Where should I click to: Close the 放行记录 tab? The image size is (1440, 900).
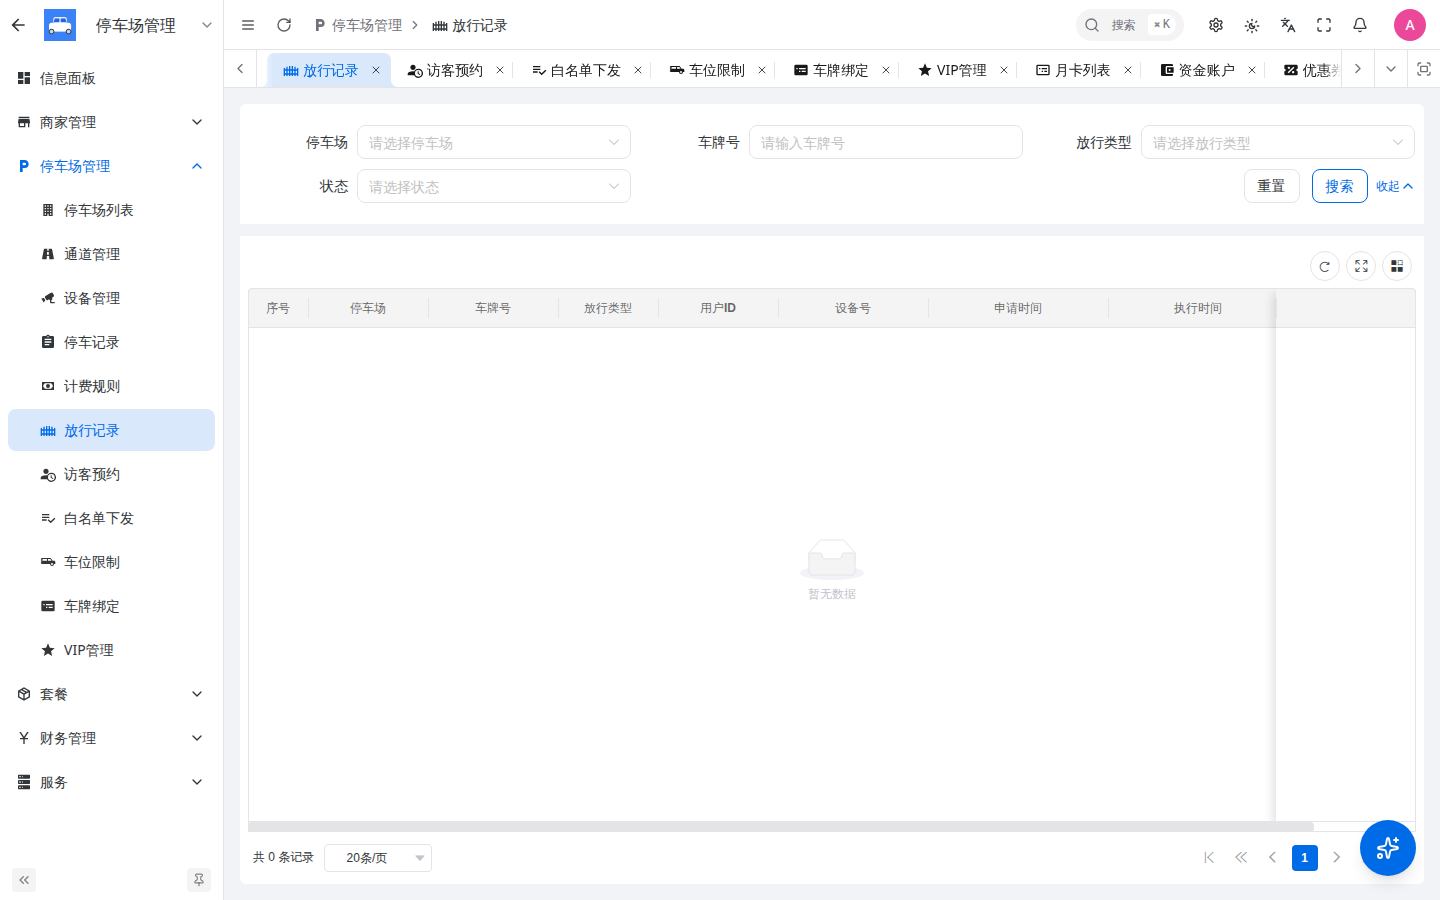point(376,70)
